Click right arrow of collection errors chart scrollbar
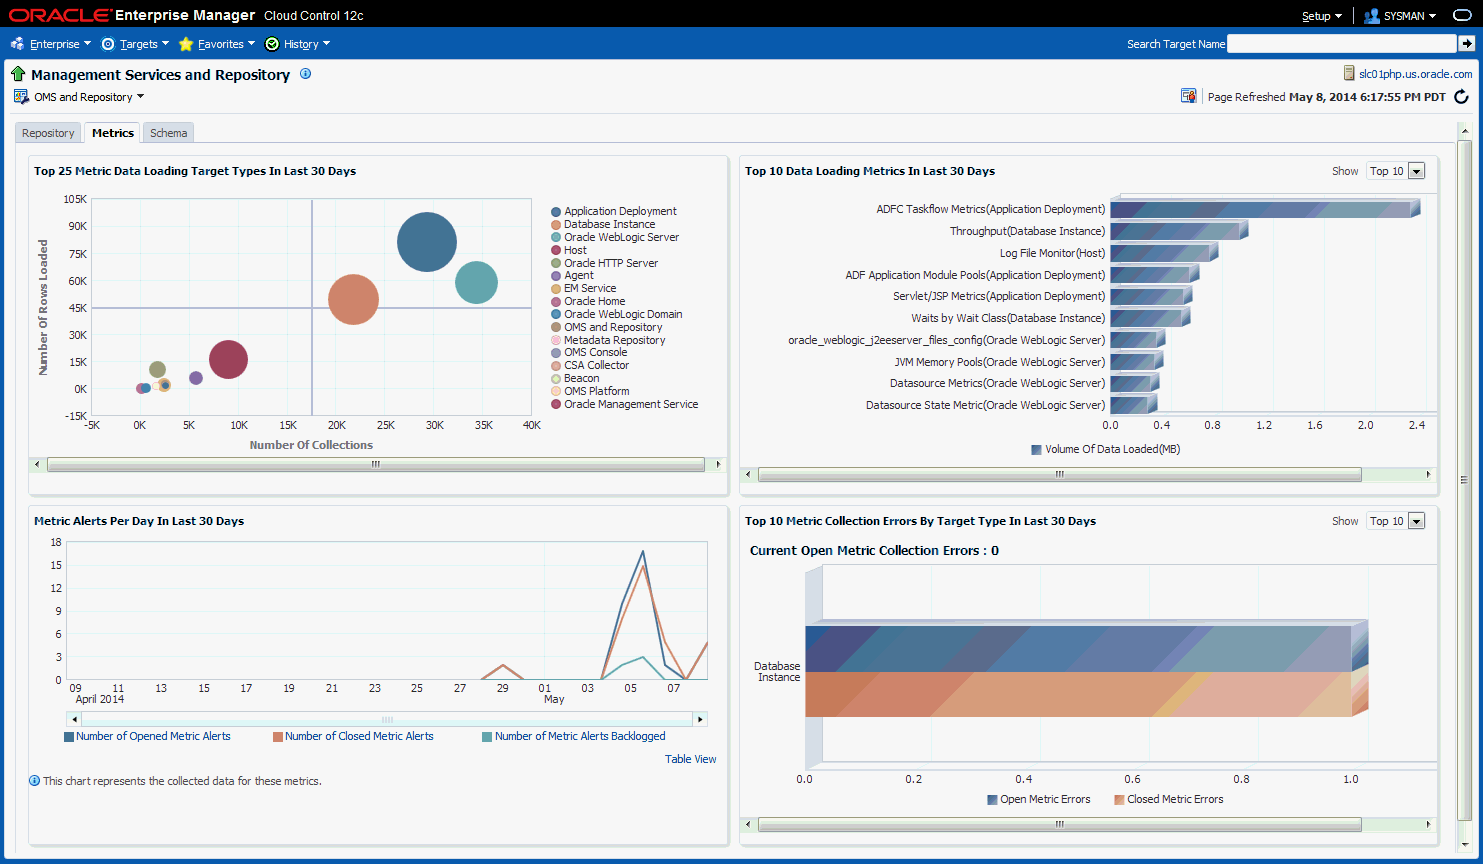The height and width of the screenshot is (864, 1483). 1428,825
